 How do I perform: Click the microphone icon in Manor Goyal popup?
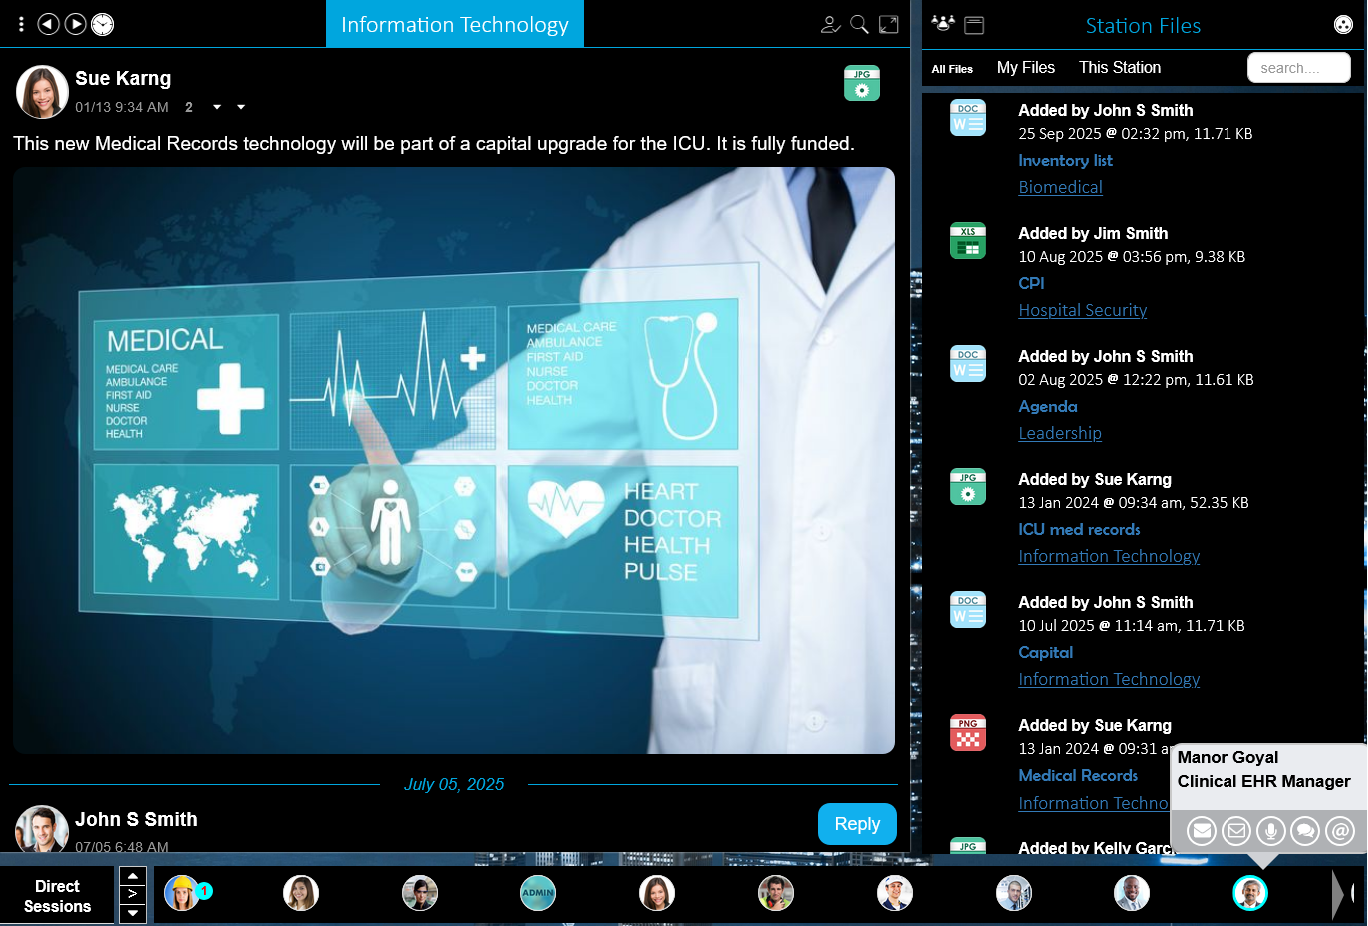tap(1270, 830)
